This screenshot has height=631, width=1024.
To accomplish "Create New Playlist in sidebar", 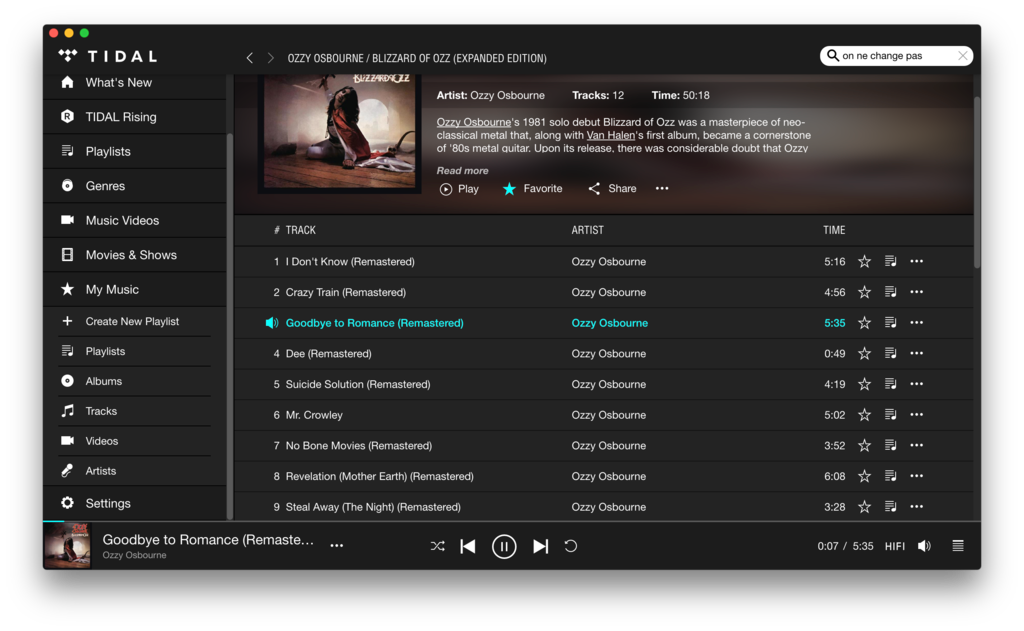I will tap(135, 321).
